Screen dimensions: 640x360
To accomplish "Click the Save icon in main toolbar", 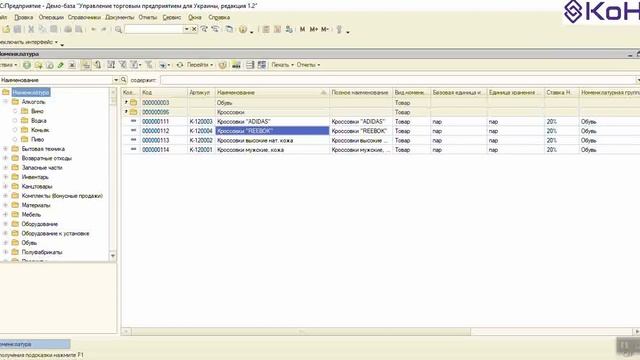I will (18, 29).
